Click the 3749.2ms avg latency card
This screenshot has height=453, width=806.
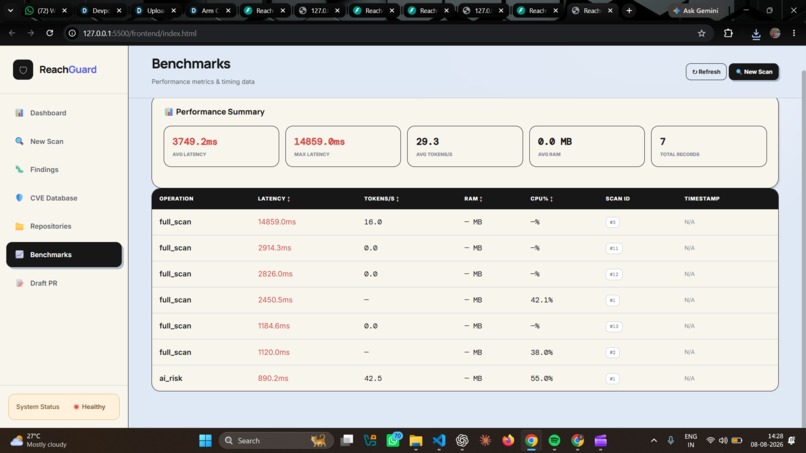pyautogui.click(x=221, y=147)
